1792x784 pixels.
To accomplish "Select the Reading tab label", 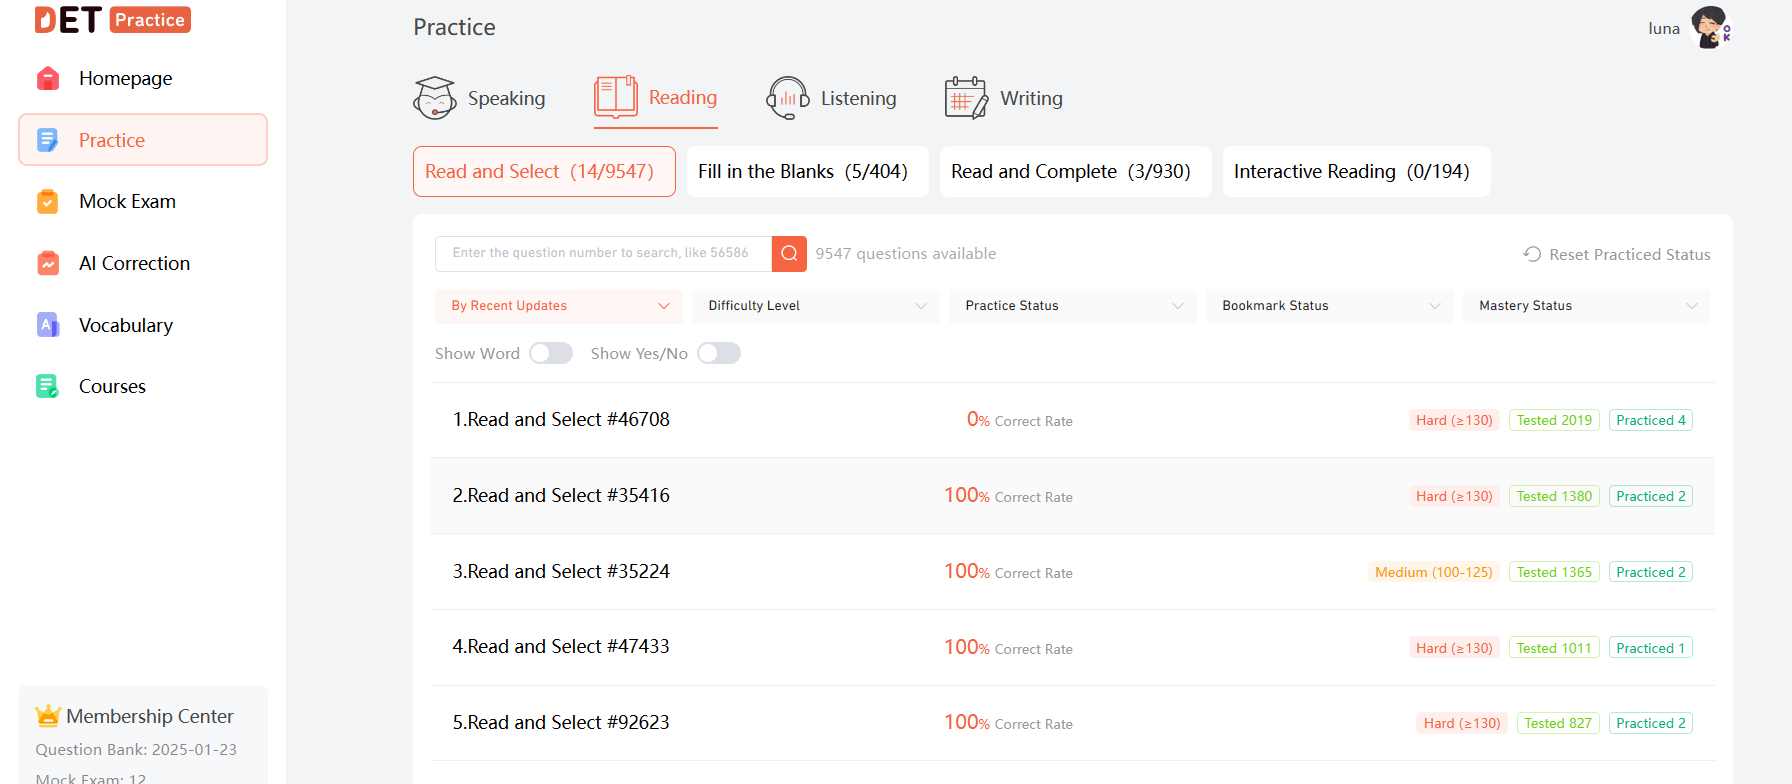I will 683,97.
